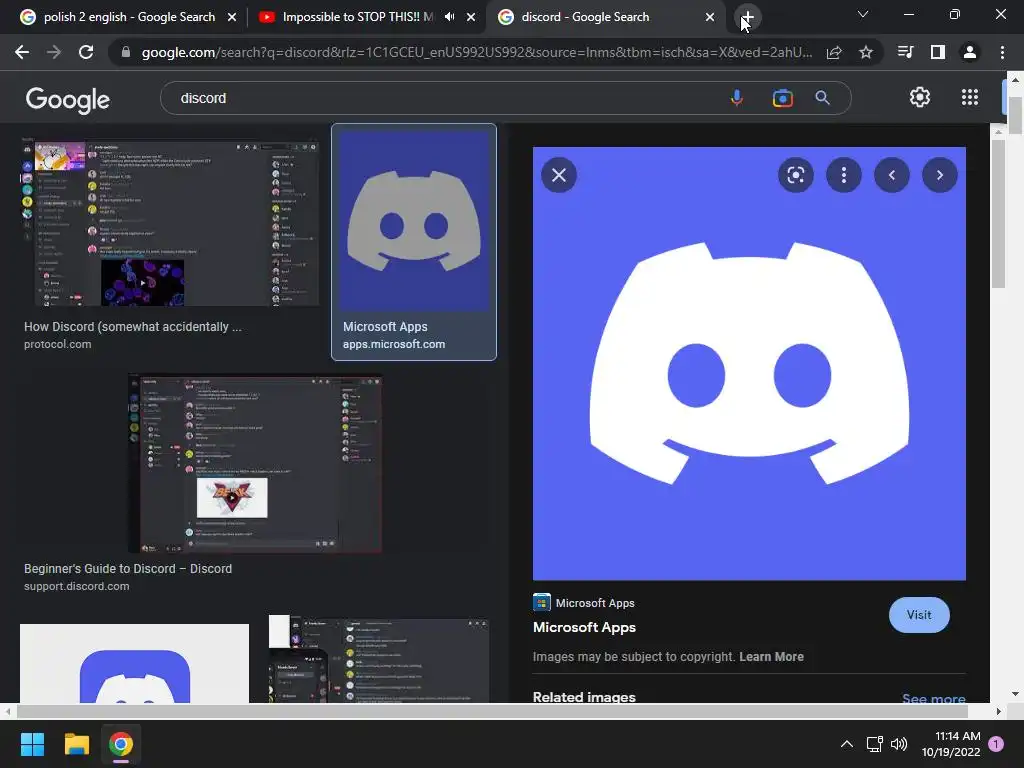Click the page vertical scrollbar thumb
Viewport: 1024px width, 768px height.
pos(1014,116)
